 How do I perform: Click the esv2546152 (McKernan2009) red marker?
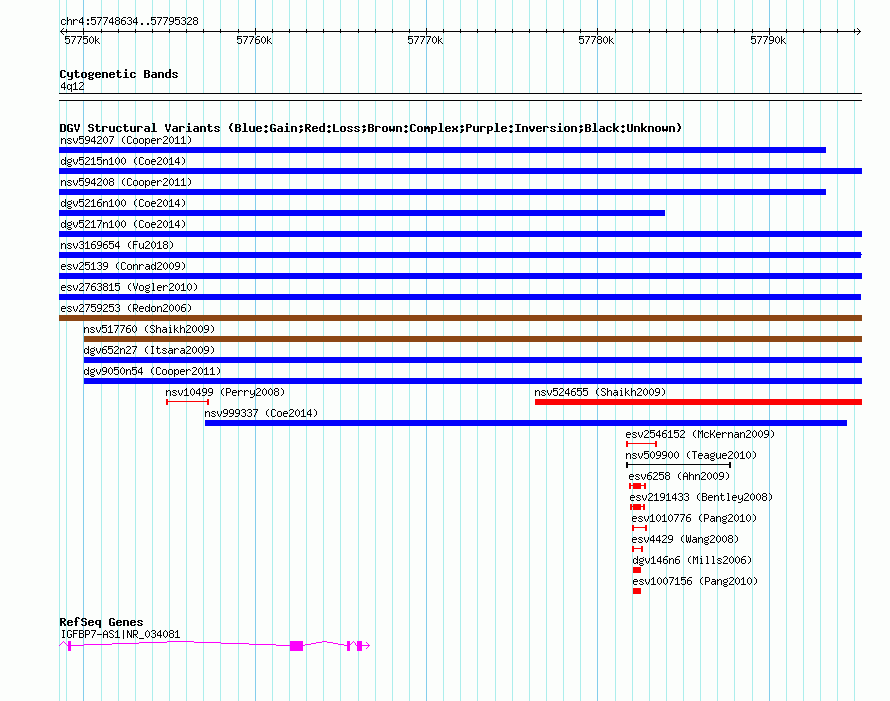tap(641, 444)
